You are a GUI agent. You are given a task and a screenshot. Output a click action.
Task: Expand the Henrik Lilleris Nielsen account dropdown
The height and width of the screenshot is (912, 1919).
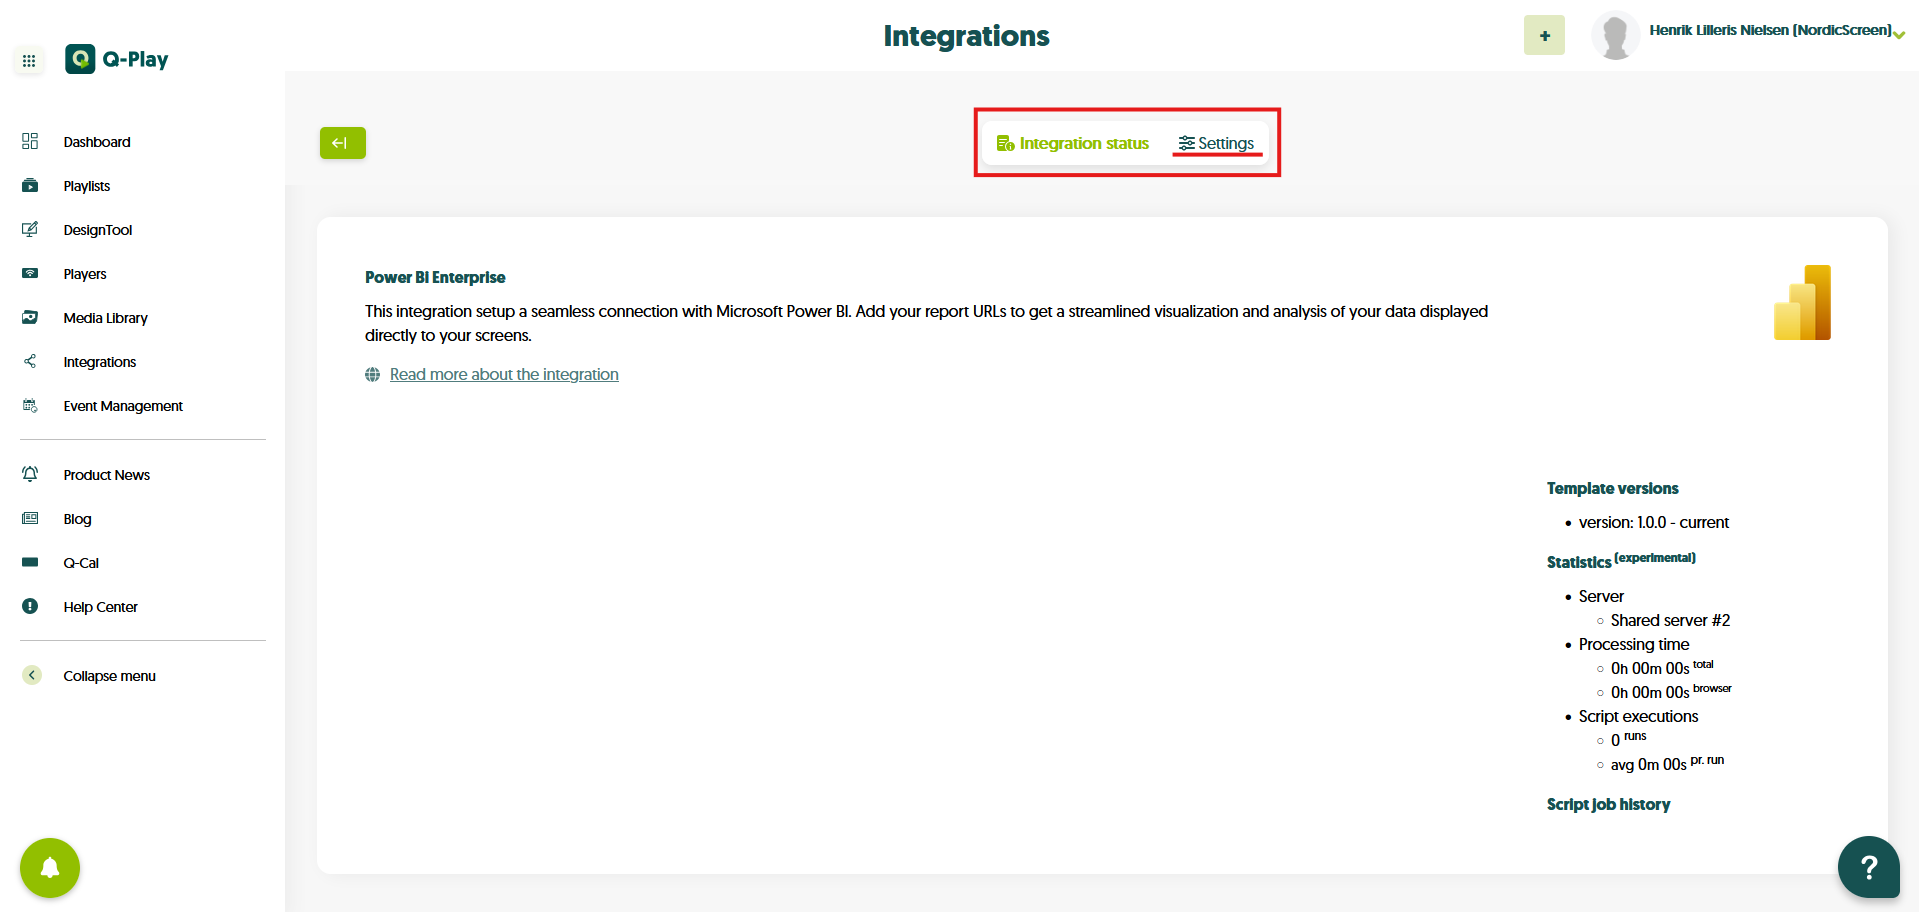[x=1898, y=35]
